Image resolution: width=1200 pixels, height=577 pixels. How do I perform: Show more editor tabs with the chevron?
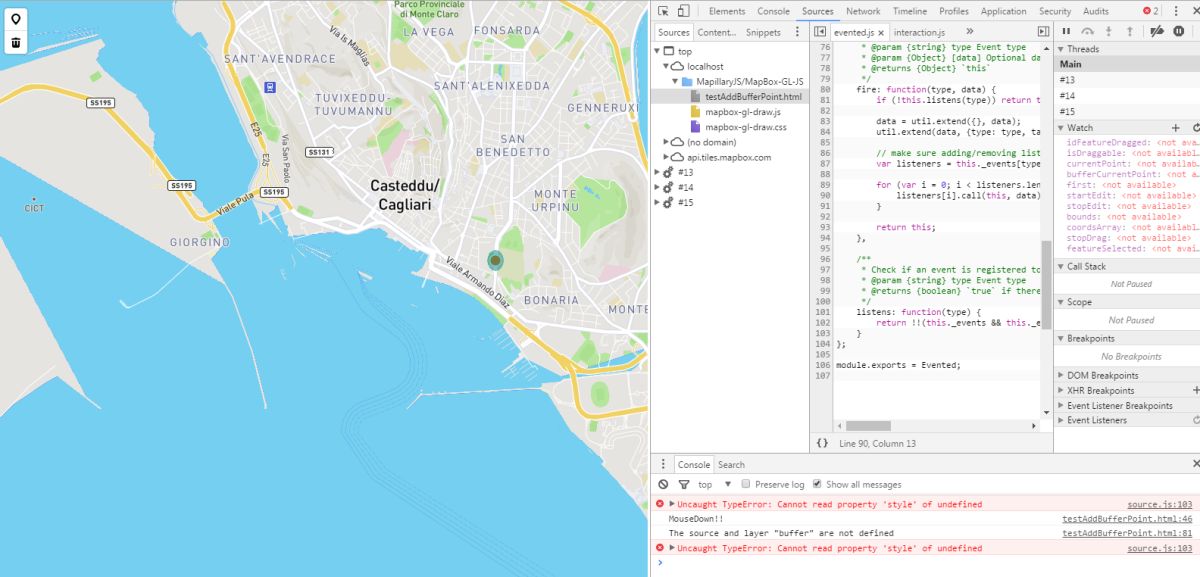pyautogui.click(x=970, y=32)
